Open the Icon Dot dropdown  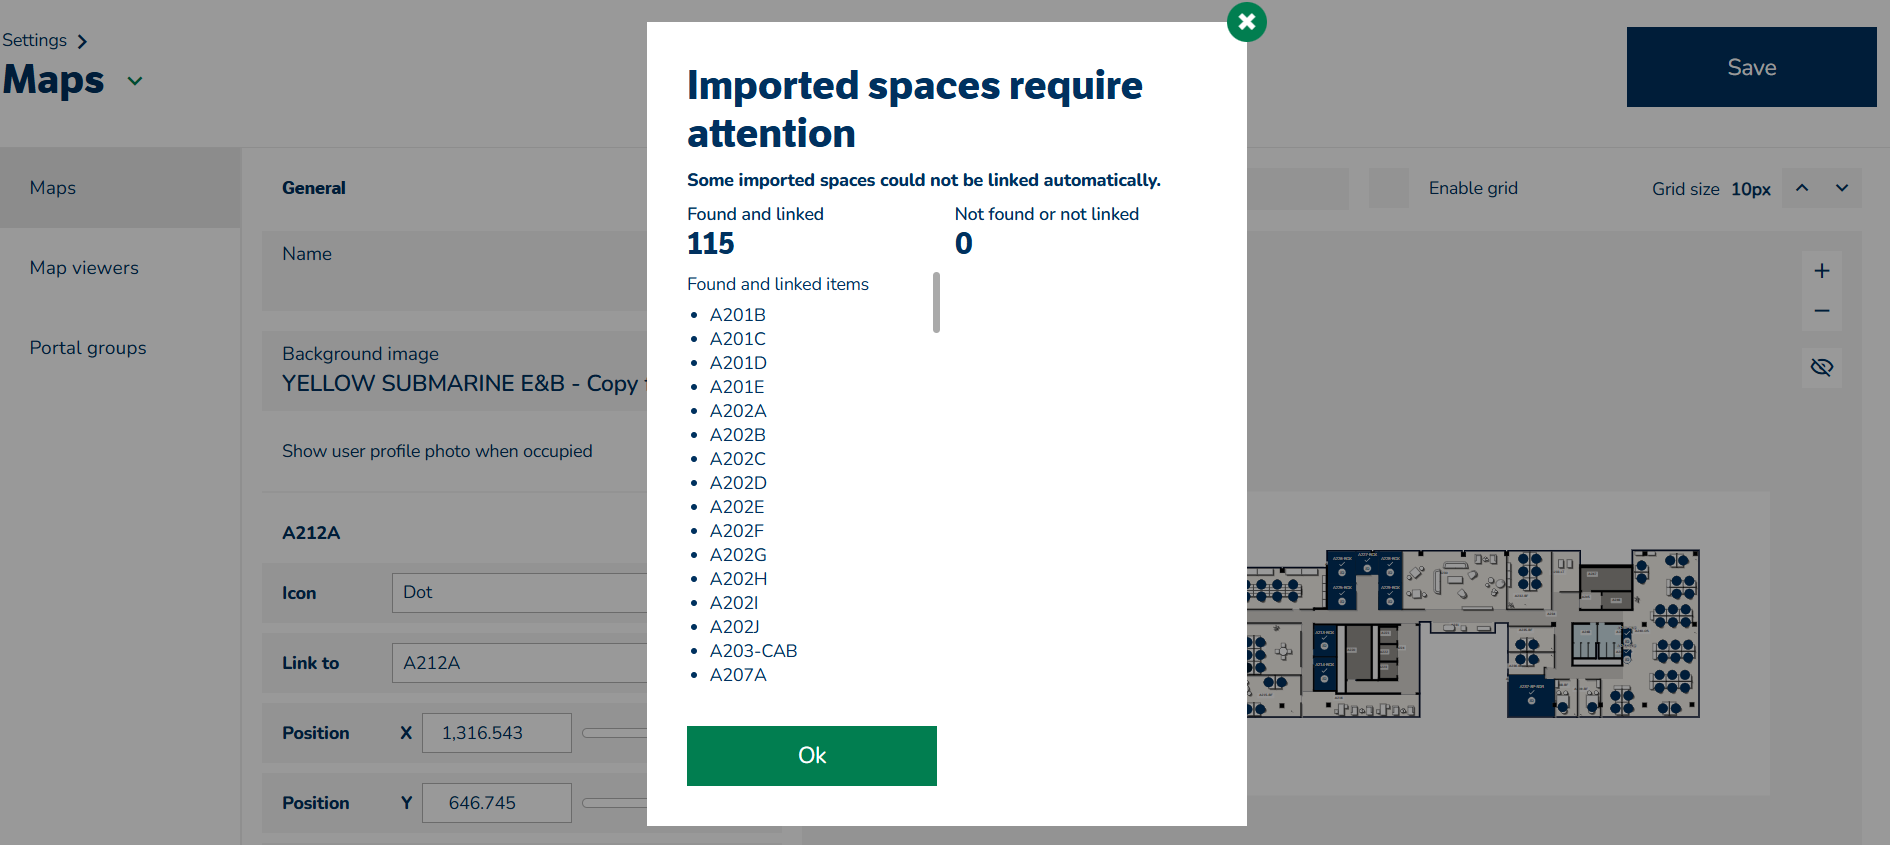pyautogui.click(x=520, y=593)
